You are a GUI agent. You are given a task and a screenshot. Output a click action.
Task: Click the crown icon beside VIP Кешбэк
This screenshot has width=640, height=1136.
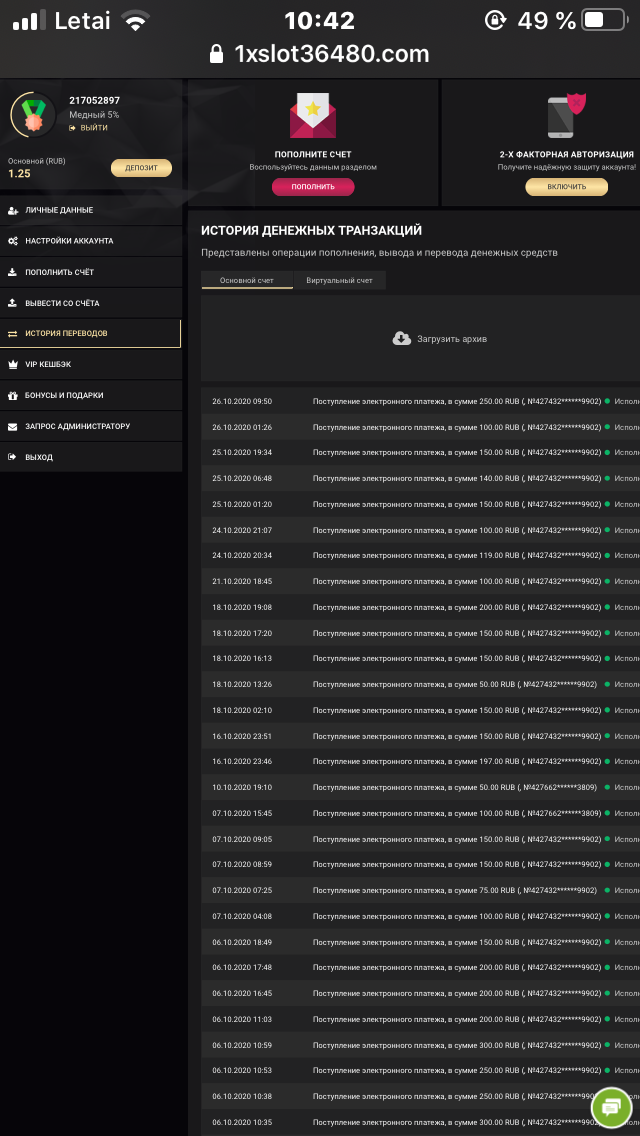point(12,365)
